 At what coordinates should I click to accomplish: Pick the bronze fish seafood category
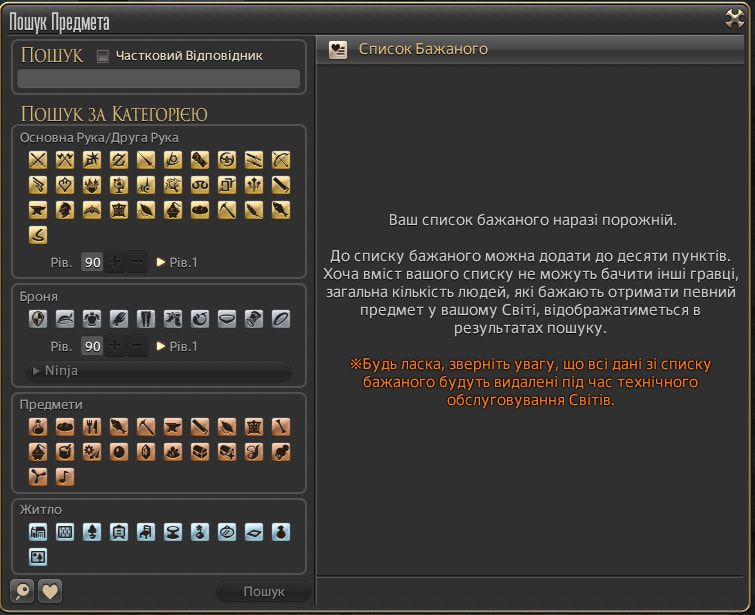[x=119, y=427]
